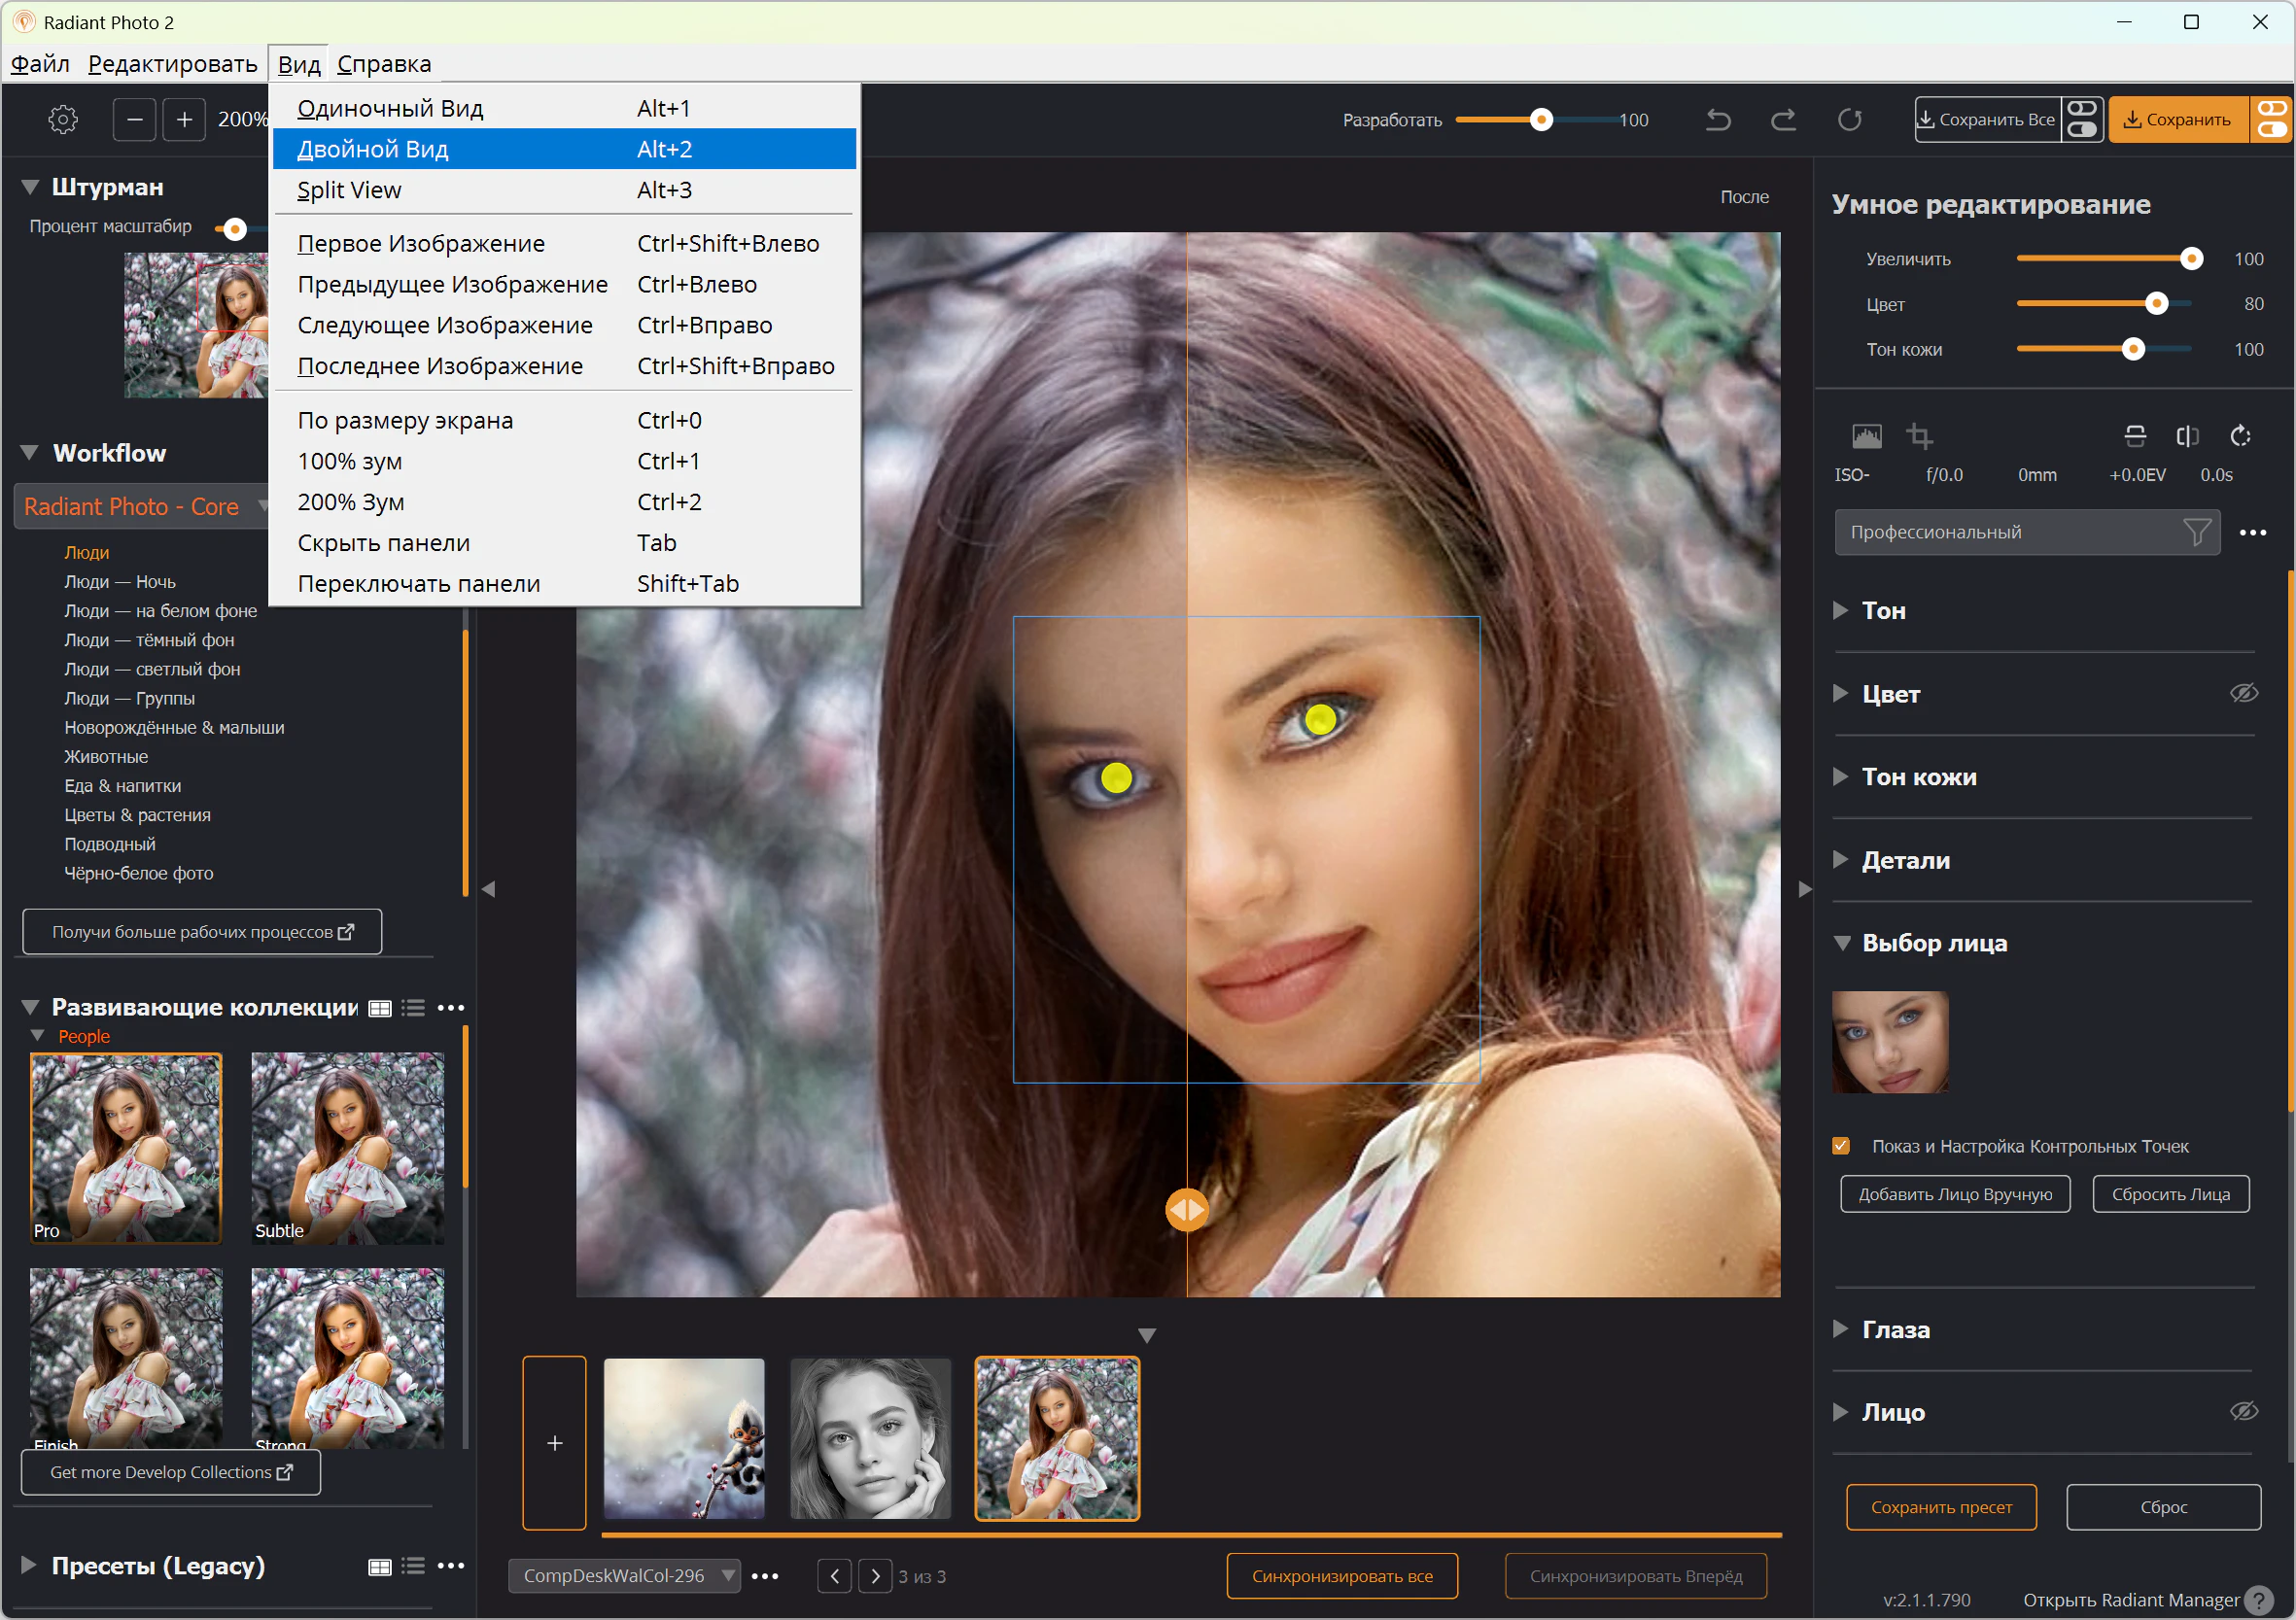Image resolution: width=2296 pixels, height=1620 pixels.
Task: Click Синхронизировать все button
Action: [1341, 1576]
